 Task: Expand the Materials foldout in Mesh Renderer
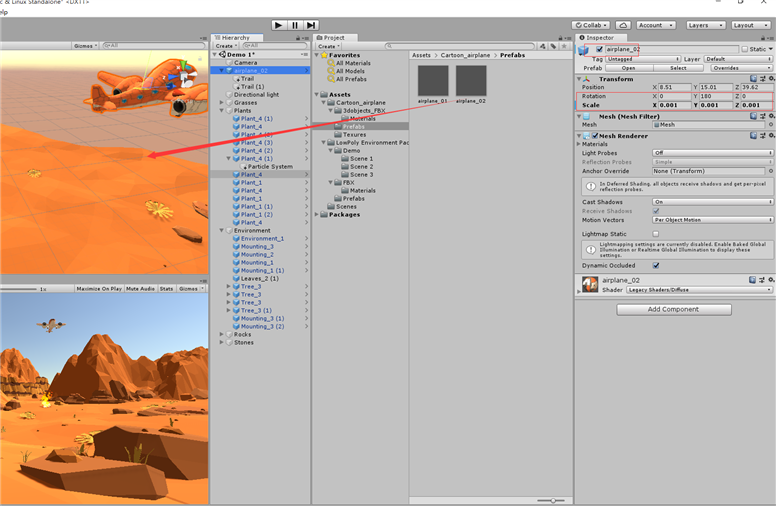pyautogui.click(x=579, y=144)
